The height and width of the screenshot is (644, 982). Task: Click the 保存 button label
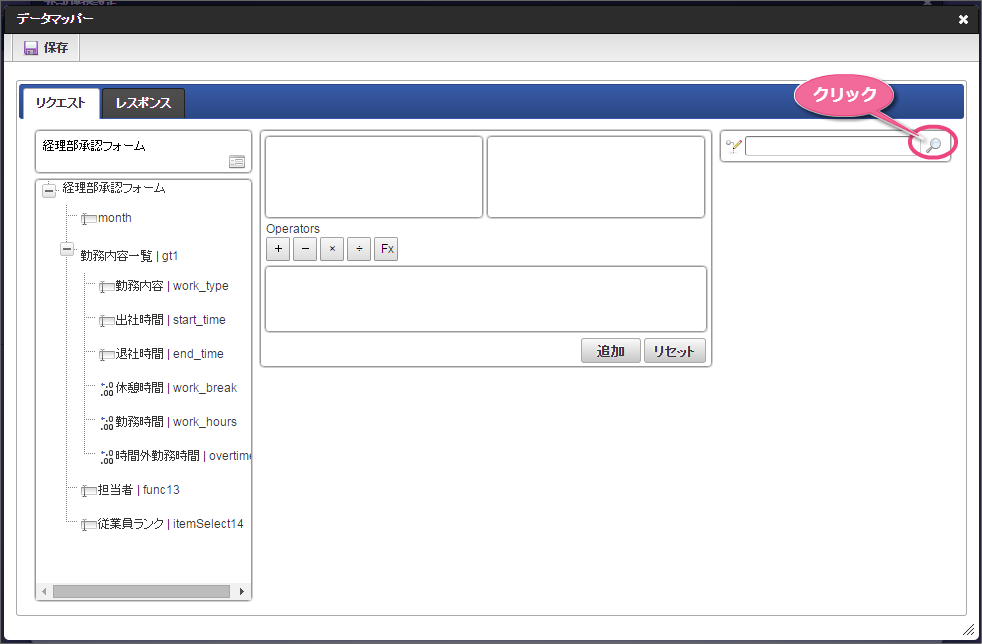click(56, 48)
